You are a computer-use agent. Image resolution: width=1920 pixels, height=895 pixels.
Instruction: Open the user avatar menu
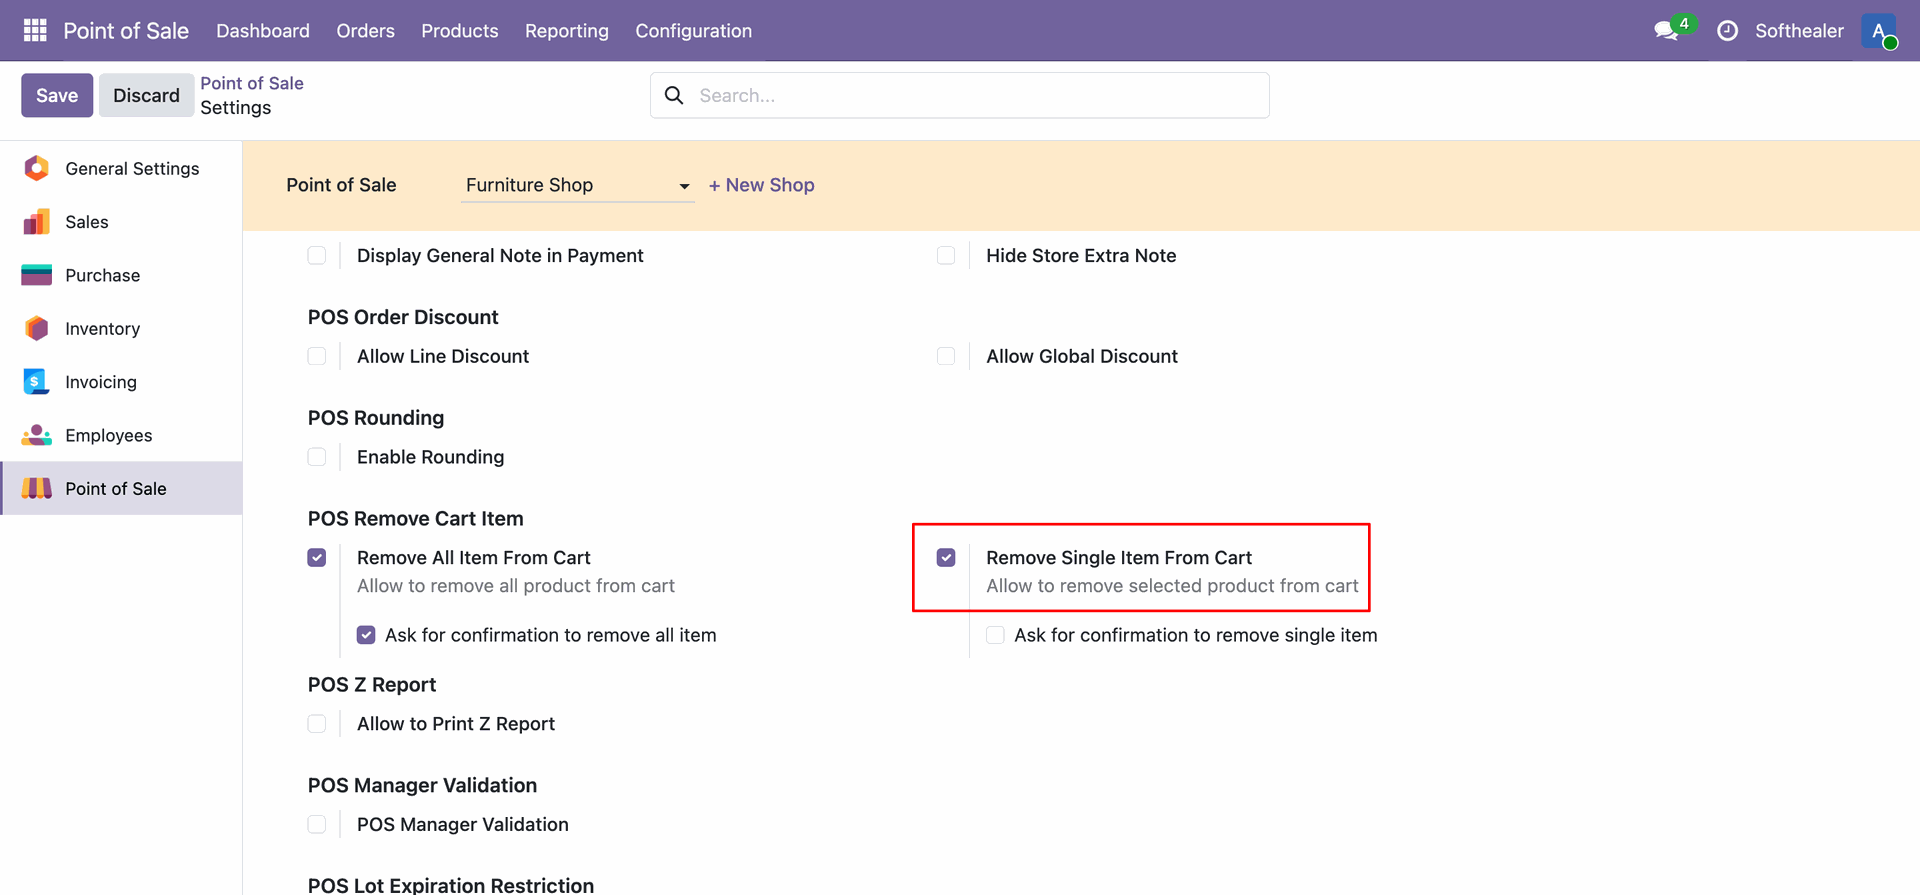(1879, 31)
